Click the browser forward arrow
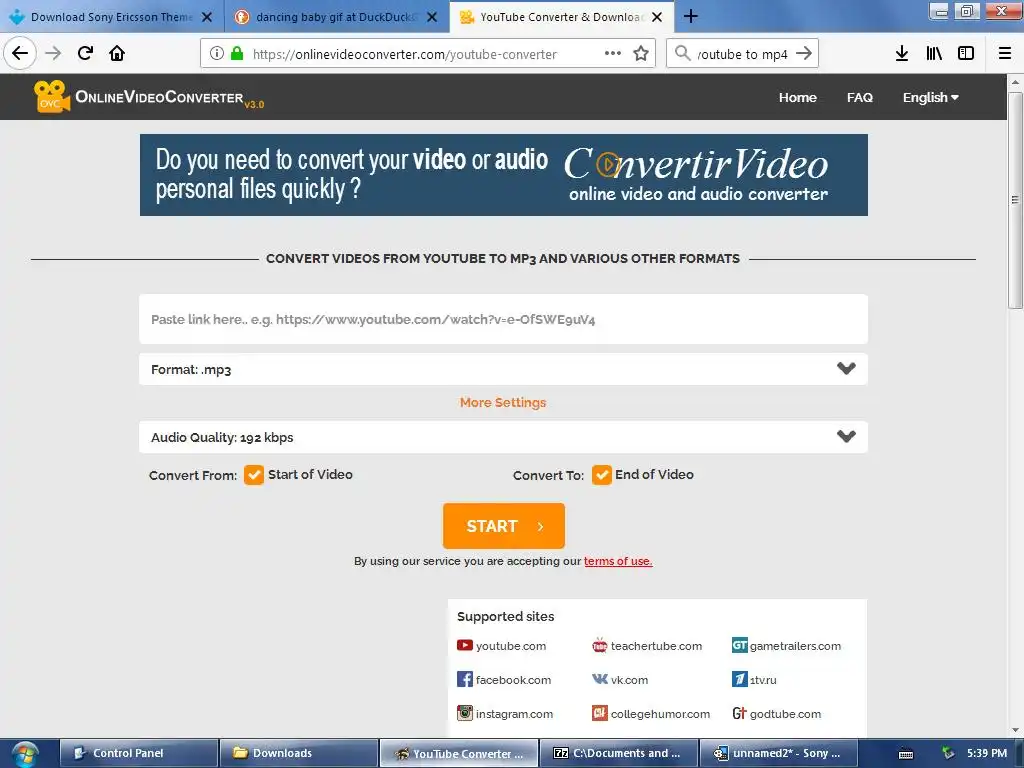1024x768 pixels. (x=53, y=53)
